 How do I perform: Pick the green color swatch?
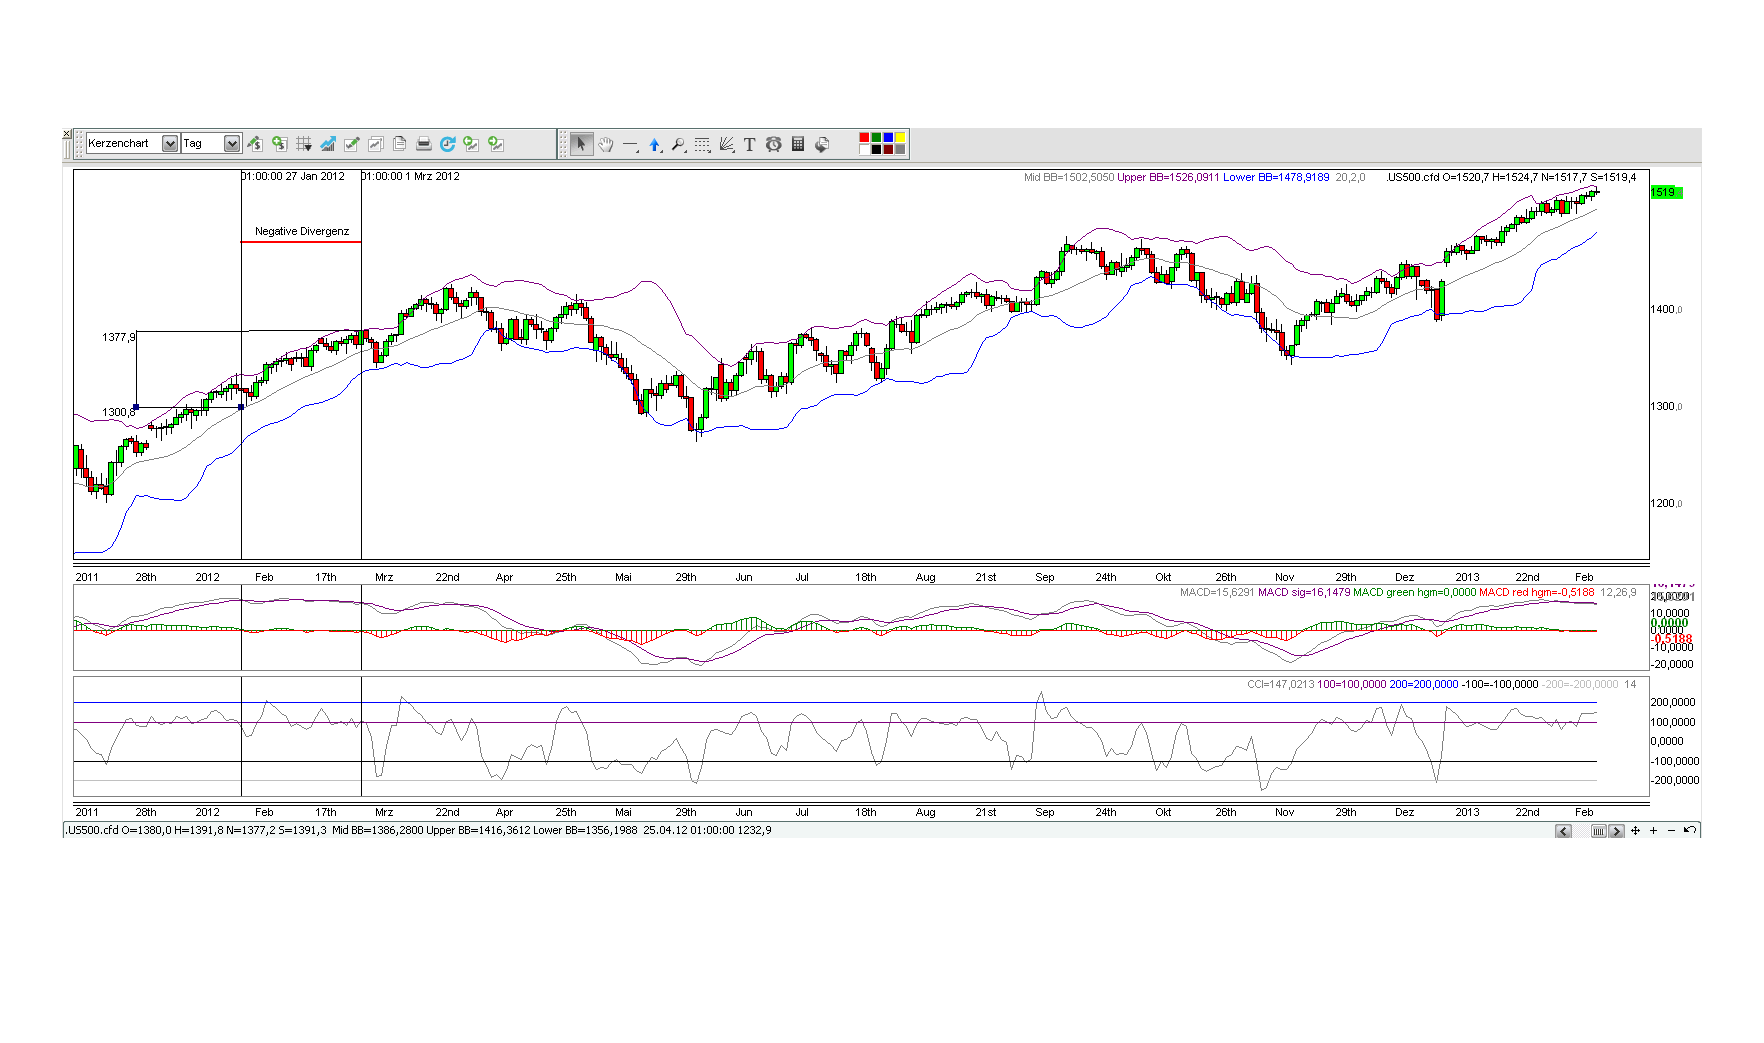coord(877,138)
